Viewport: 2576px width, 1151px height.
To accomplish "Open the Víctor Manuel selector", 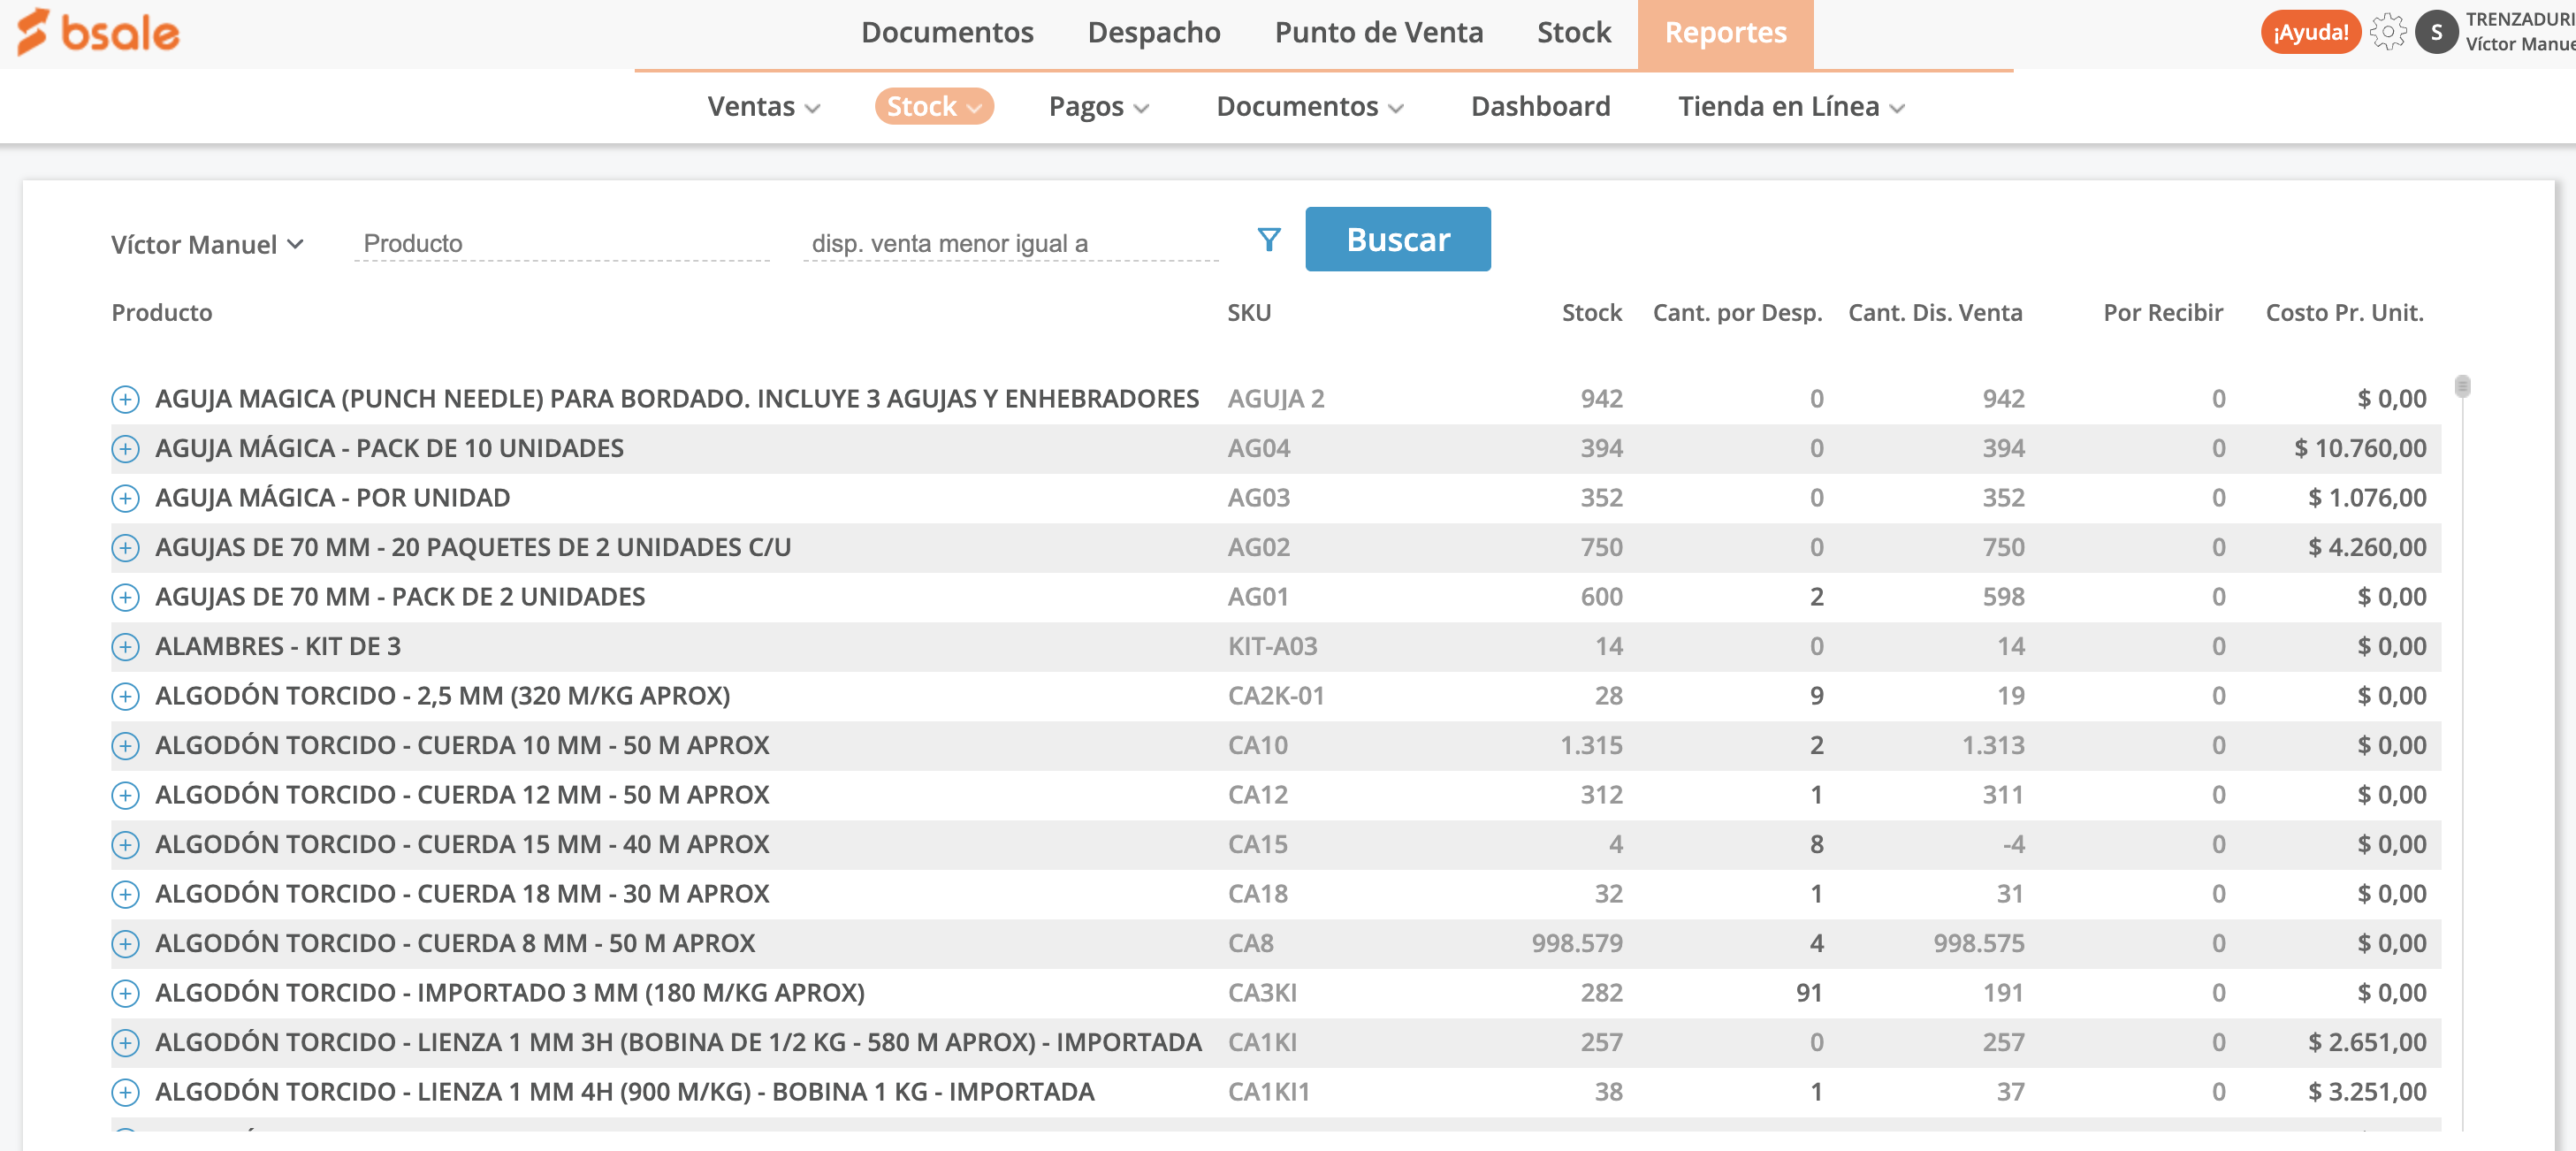I will click(205, 243).
